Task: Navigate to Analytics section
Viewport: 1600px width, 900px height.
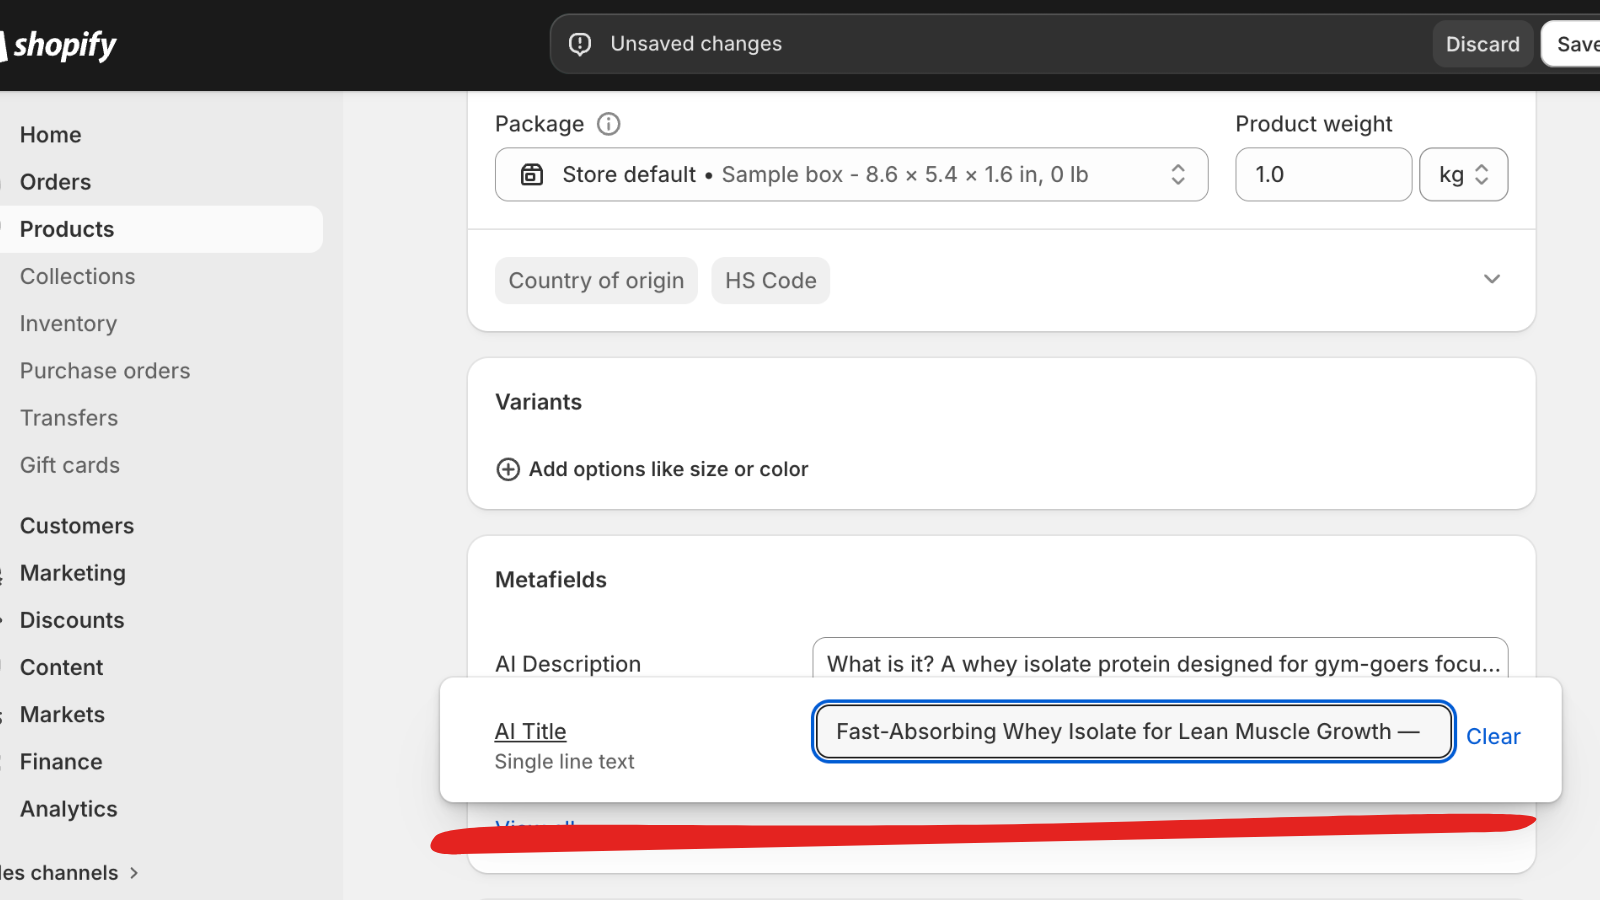Action: 68,809
